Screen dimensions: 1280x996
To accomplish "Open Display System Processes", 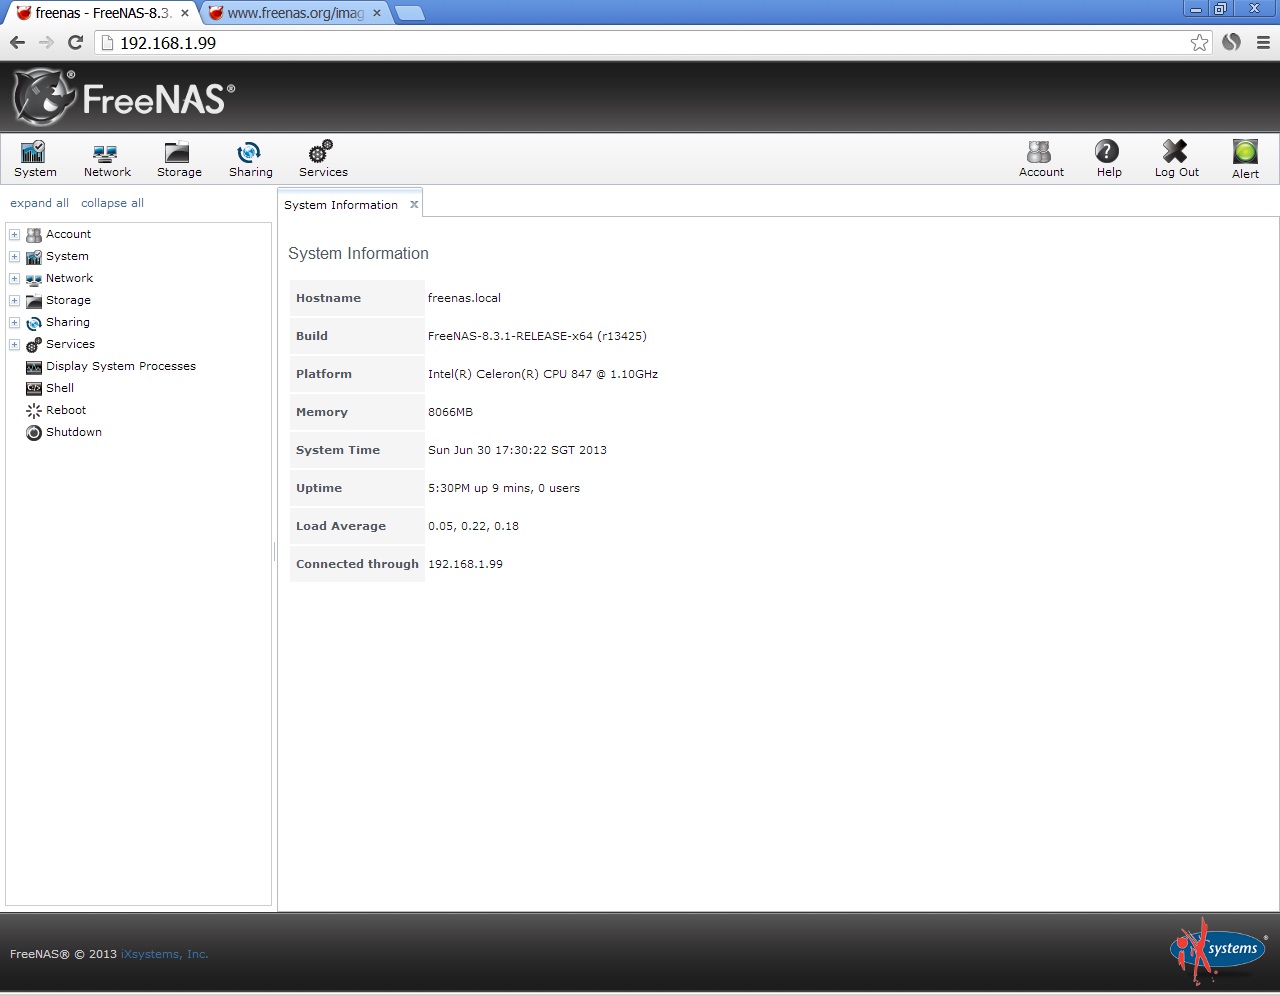I will [x=120, y=366].
